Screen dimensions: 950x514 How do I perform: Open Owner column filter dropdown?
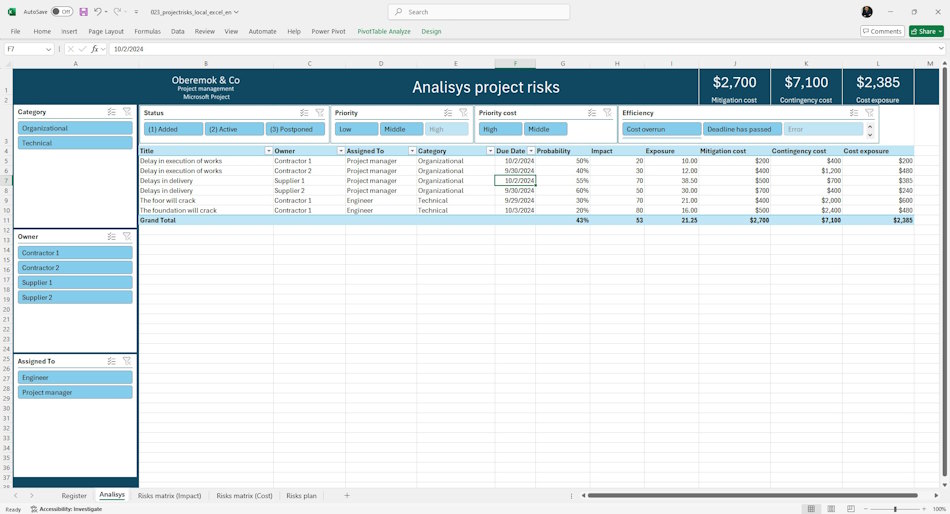click(x=340, y=151)
